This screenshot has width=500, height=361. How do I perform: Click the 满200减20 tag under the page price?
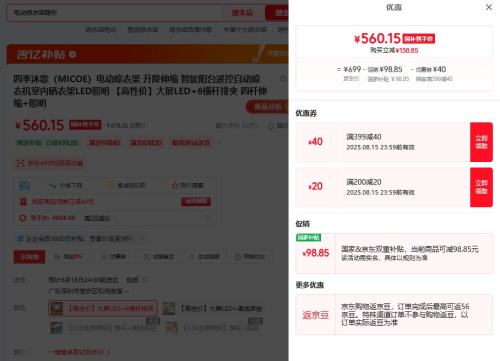tap(146, 143)
